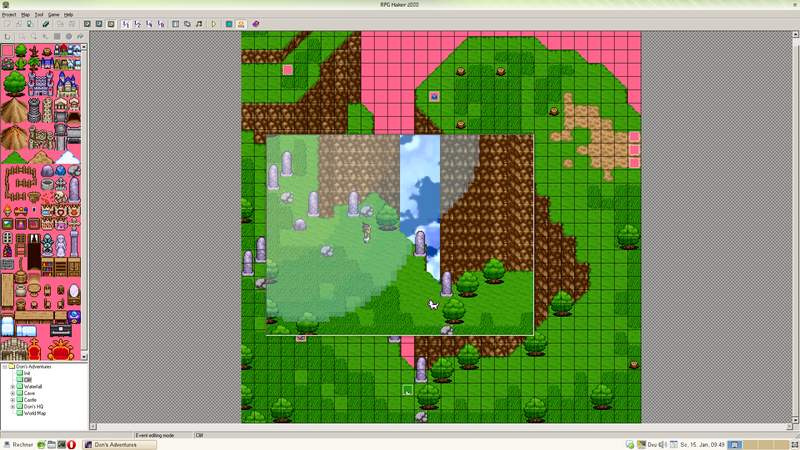Select the 1/1 zoom scale icon

click(126, 24)
